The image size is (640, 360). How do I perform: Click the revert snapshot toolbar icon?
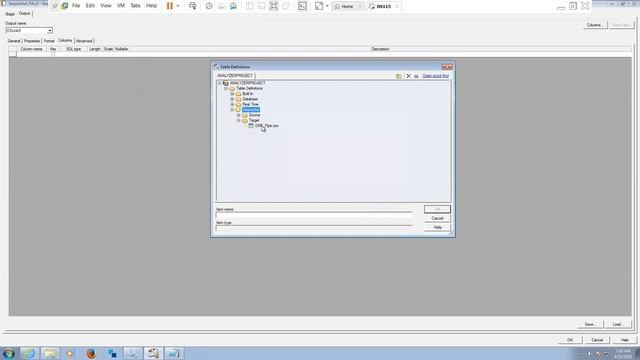click(221, 6)
